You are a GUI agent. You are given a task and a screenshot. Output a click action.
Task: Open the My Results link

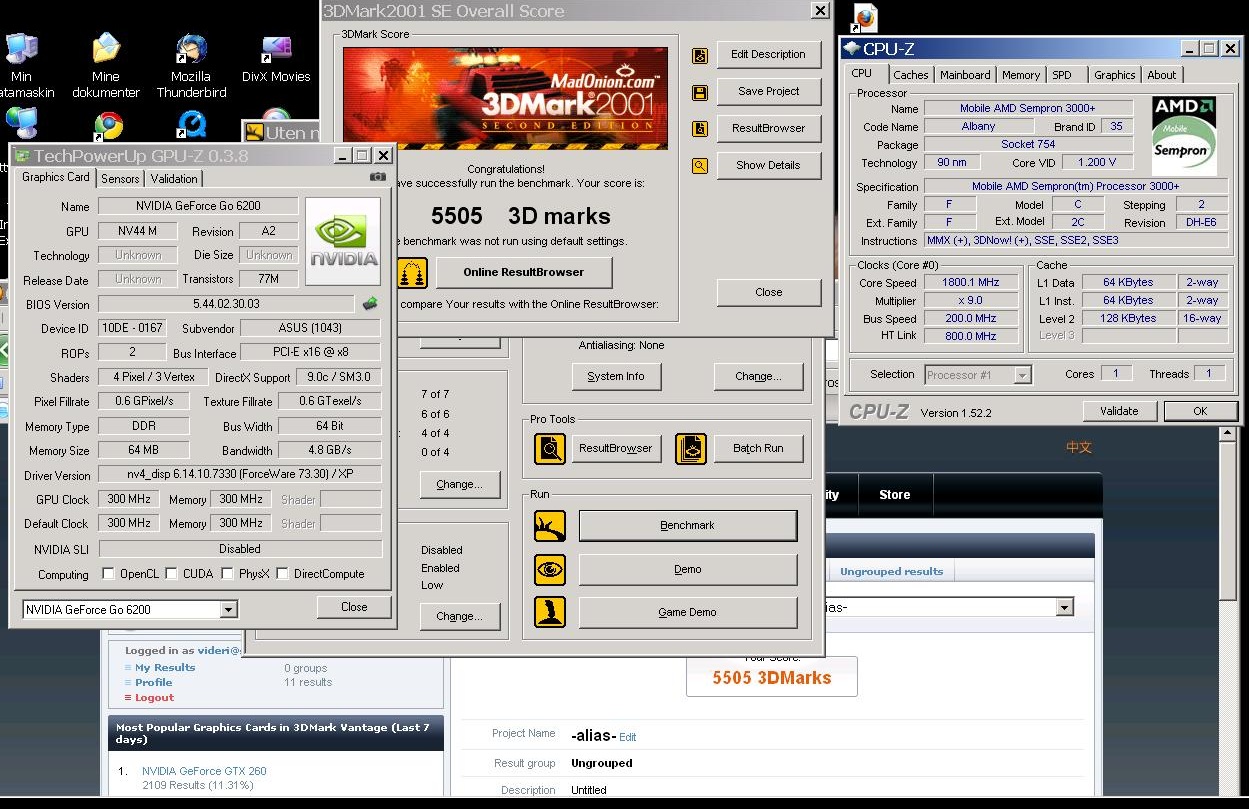click(165, 668)
